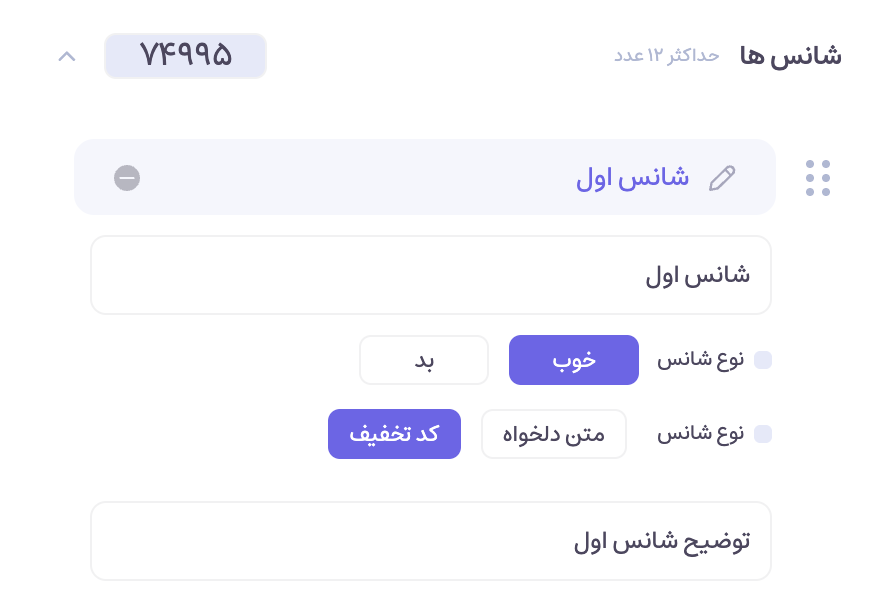Check the box beside the first نوع شانس

tap(764, 359)
